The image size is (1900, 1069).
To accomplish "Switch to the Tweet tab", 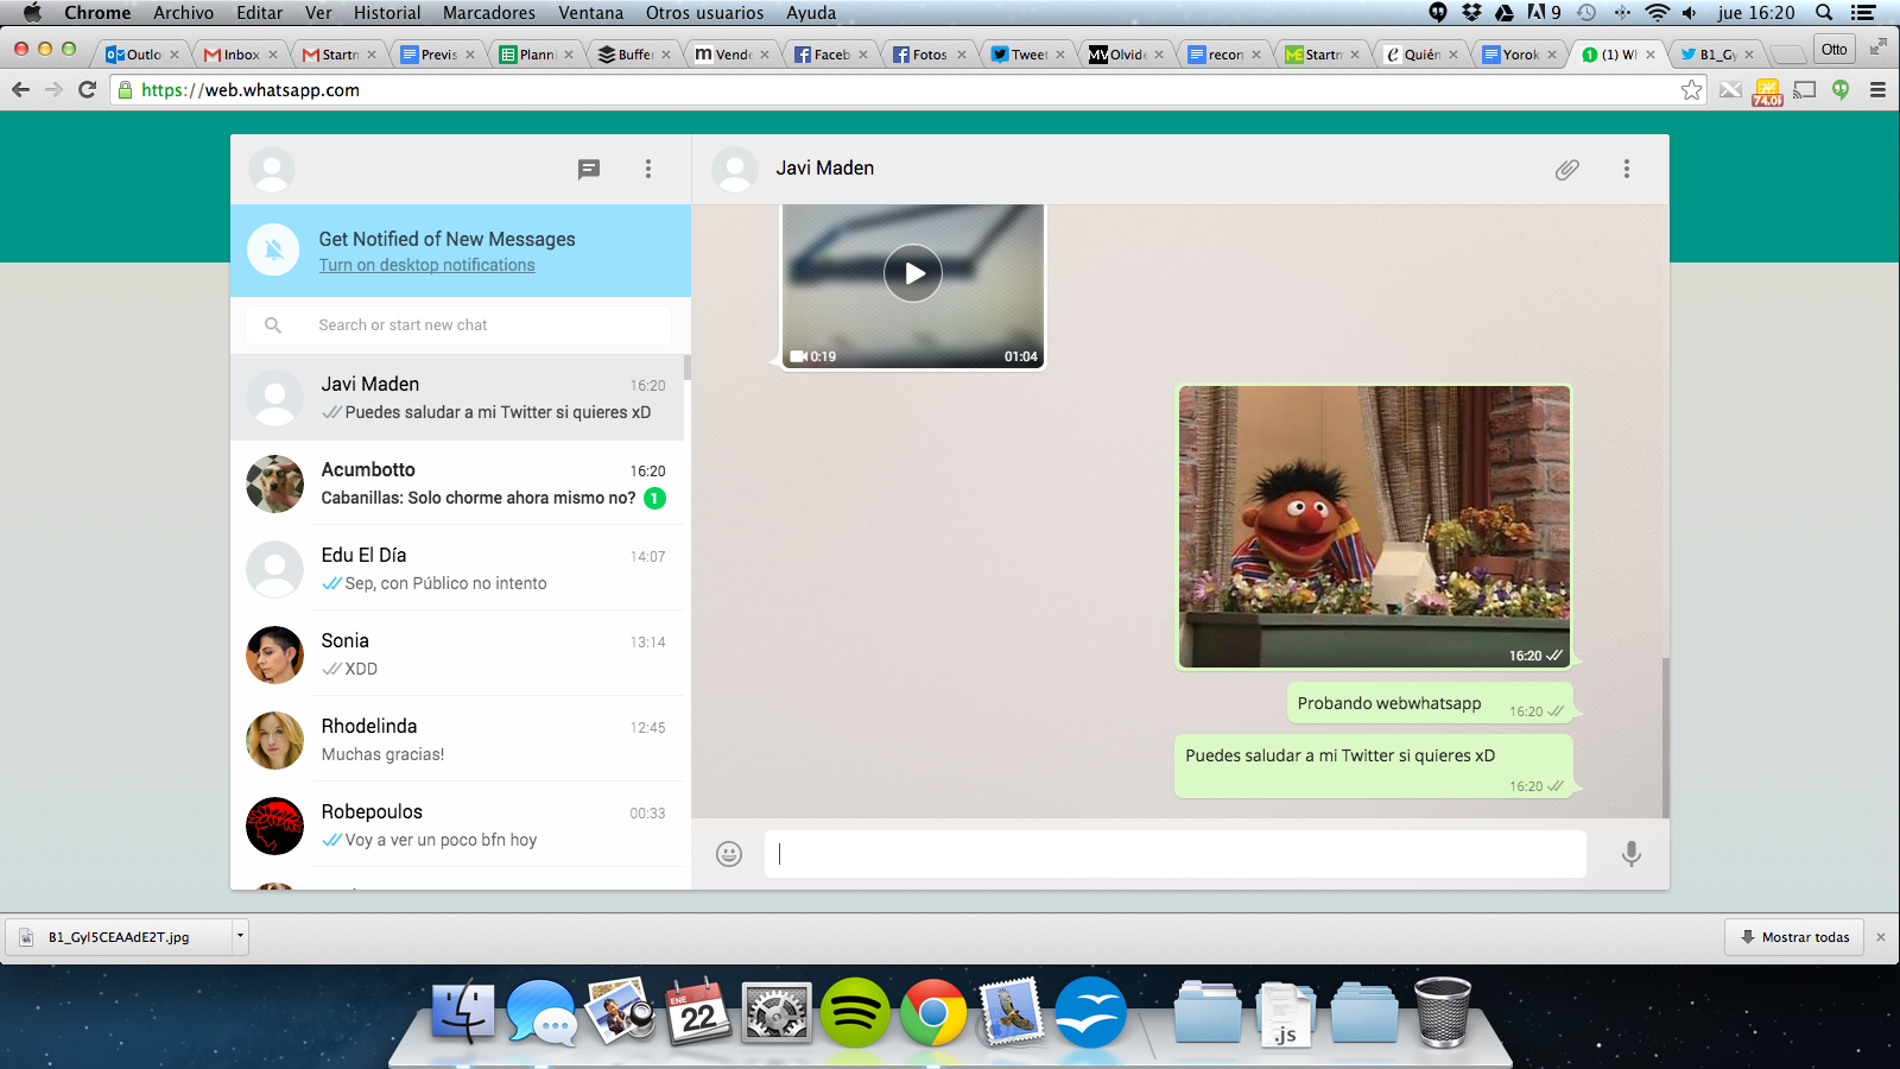I will (1027, 54).
